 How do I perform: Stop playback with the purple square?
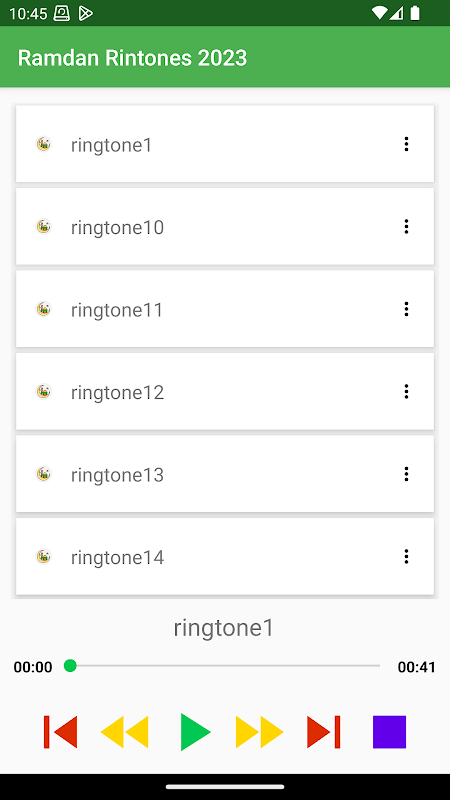(389, 732)
